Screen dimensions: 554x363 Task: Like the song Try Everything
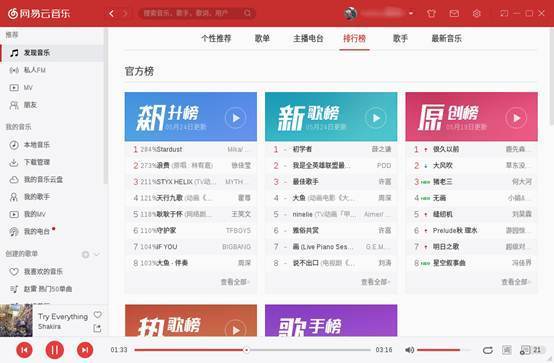(x=98, y=314)
